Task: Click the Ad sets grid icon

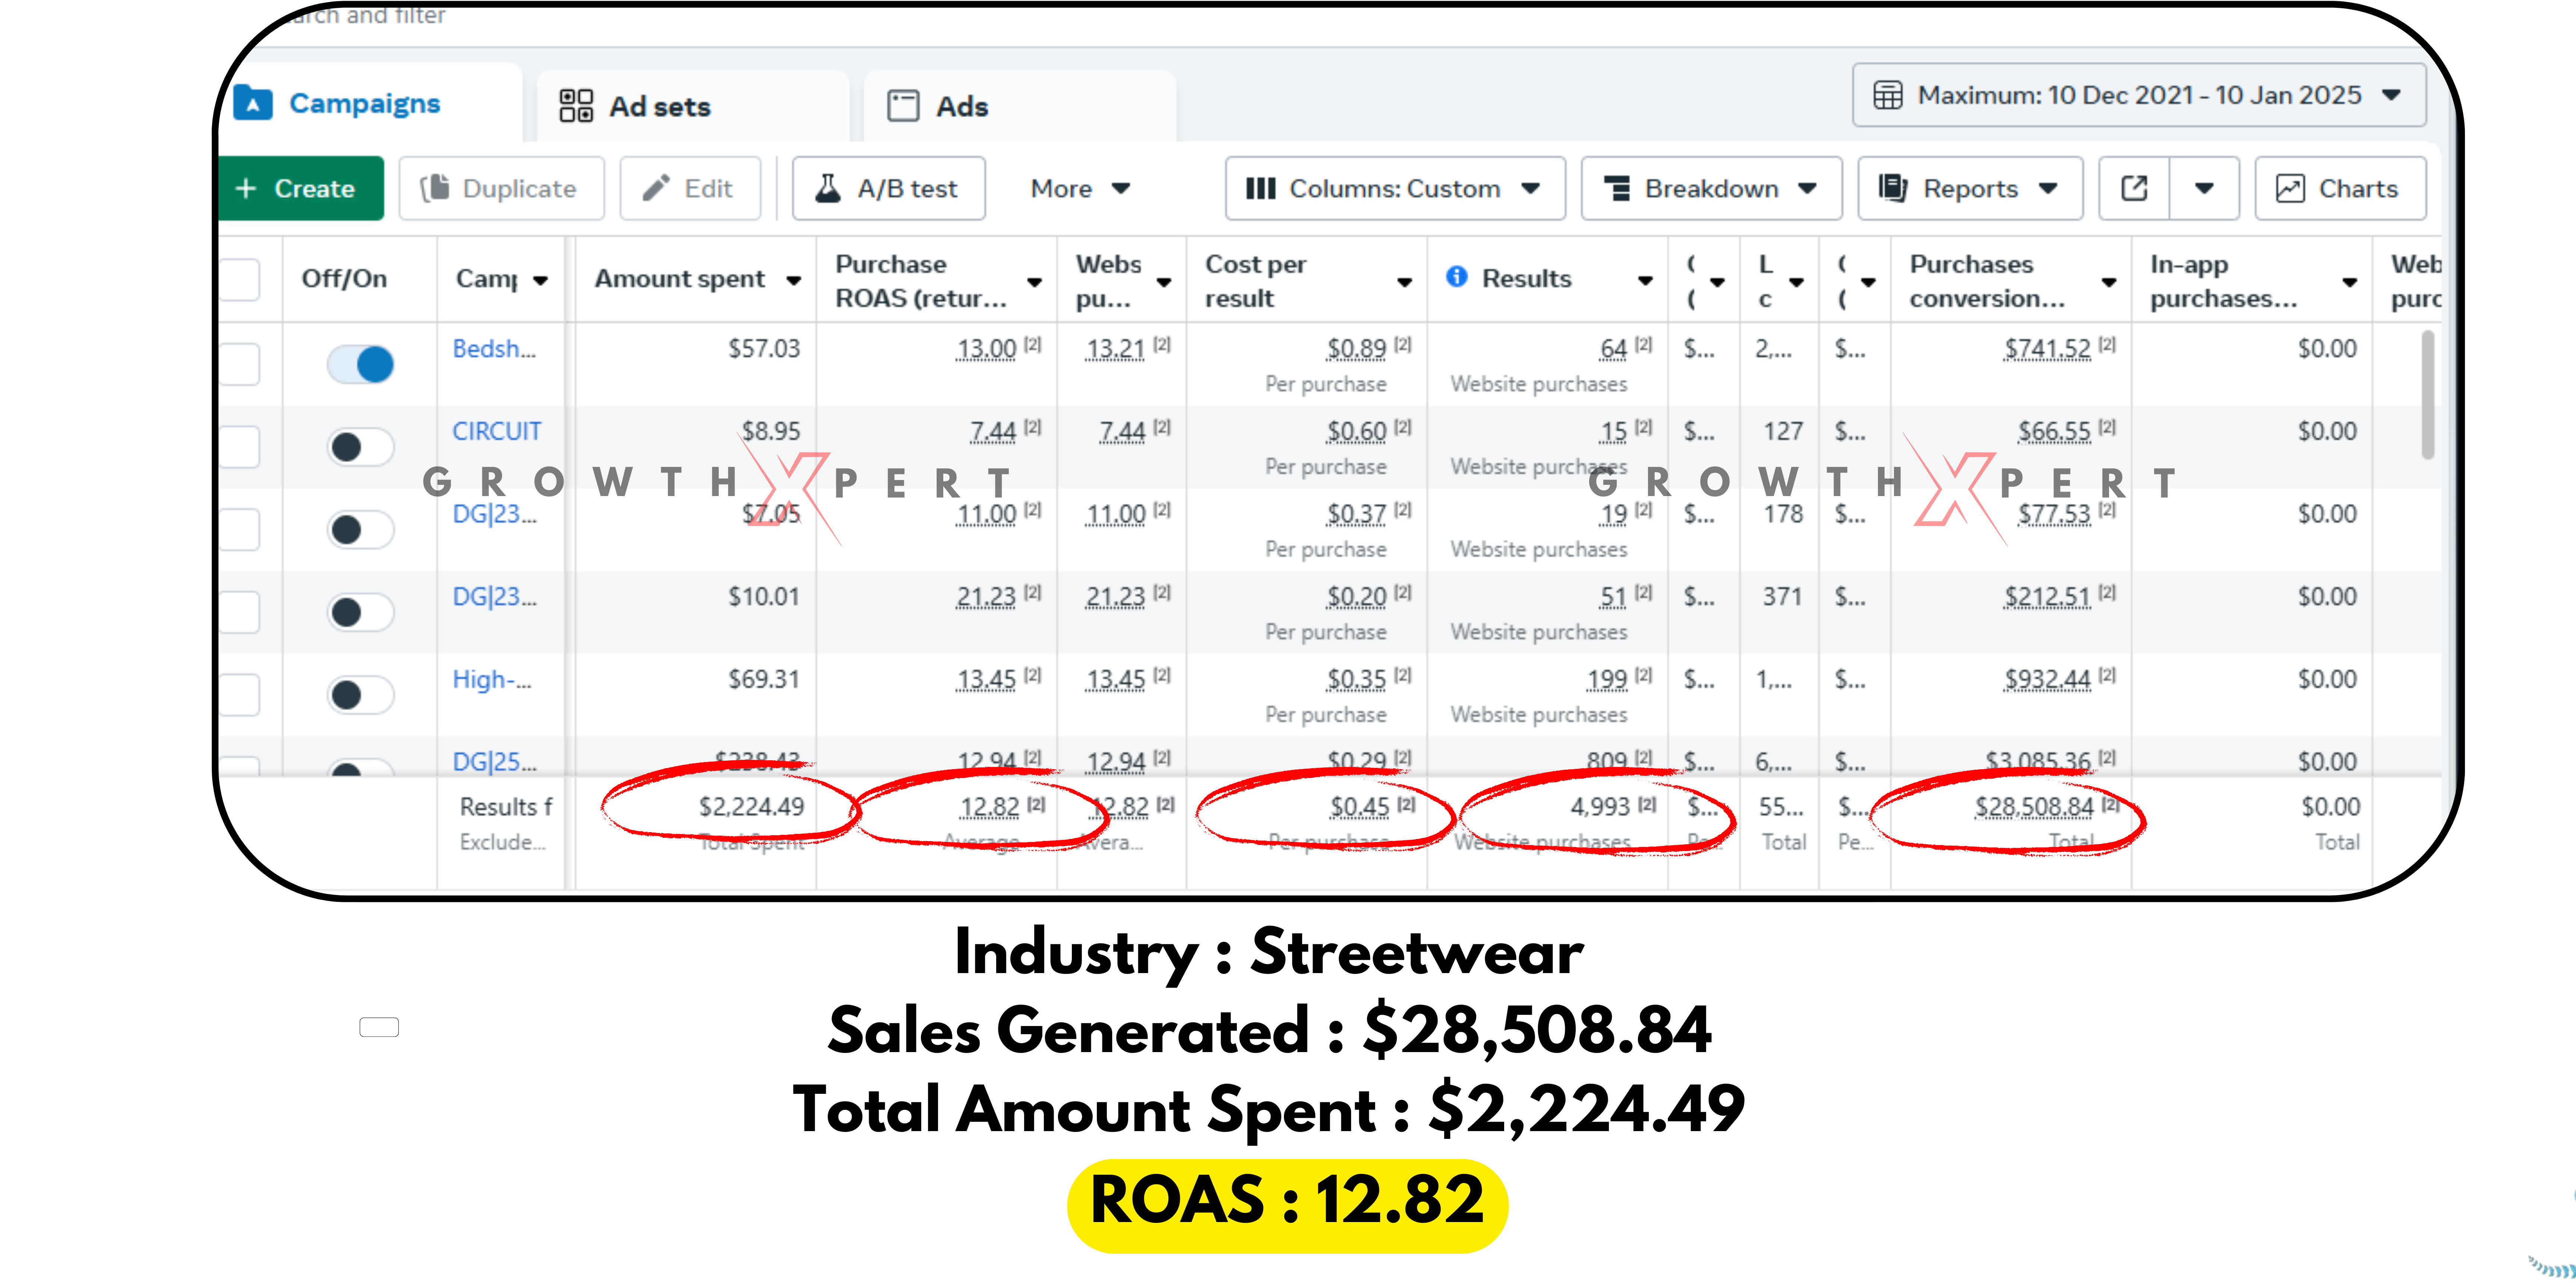Action: point(576,106)
